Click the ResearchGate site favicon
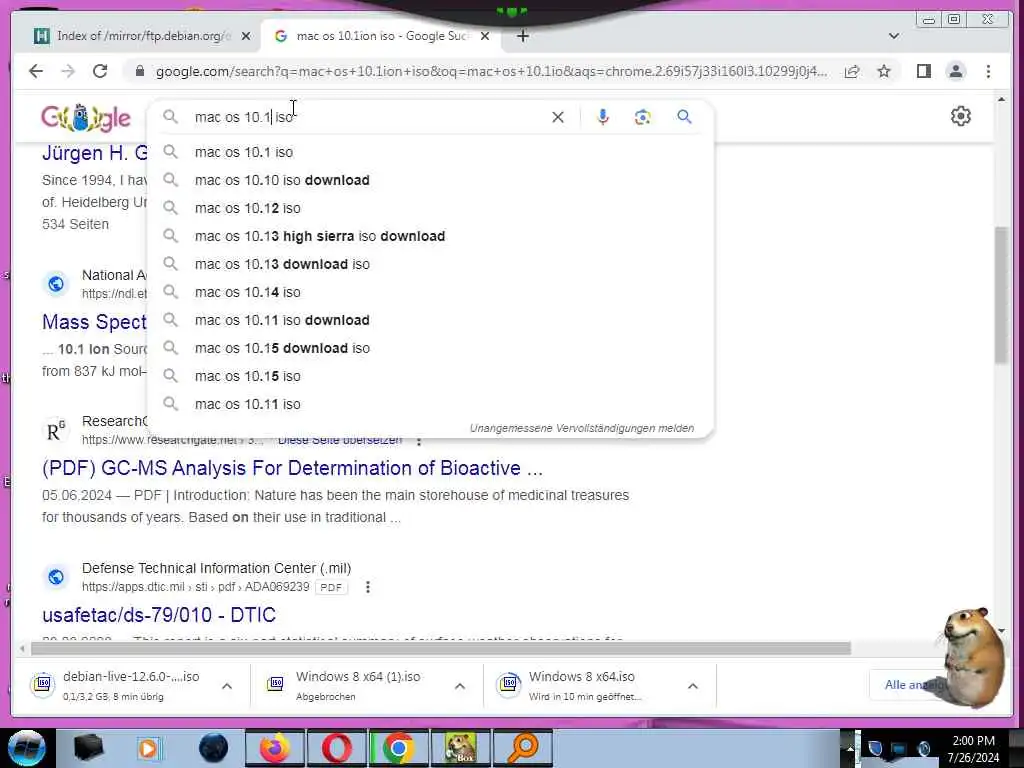 click(56, 431)
